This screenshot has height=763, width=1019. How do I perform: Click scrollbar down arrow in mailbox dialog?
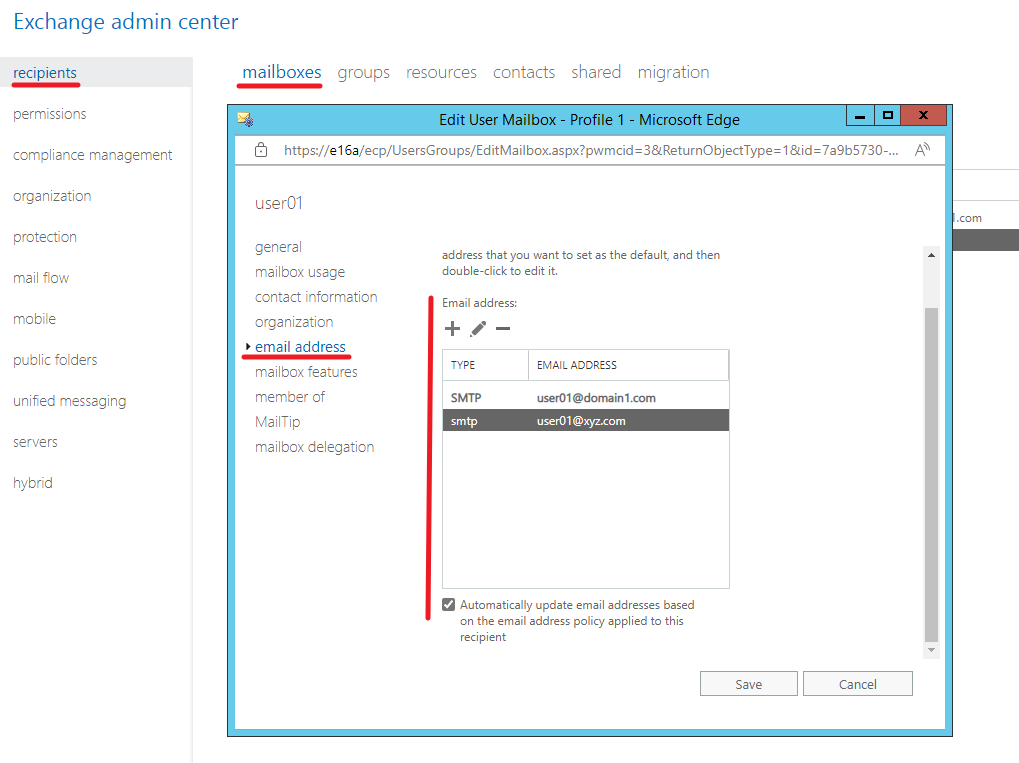[931, 650]
